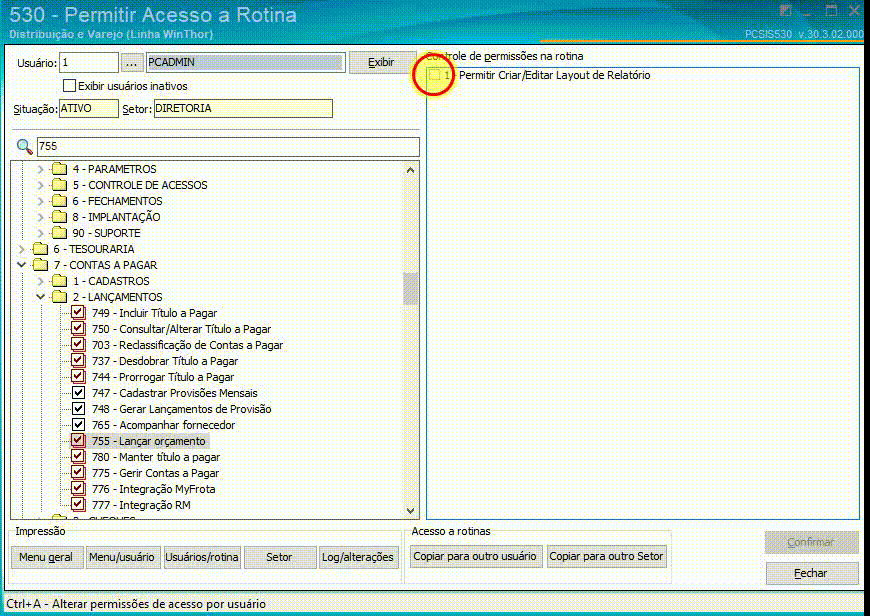Uncheck routine 703 Reclassificação de Contas

click(78, 345)
